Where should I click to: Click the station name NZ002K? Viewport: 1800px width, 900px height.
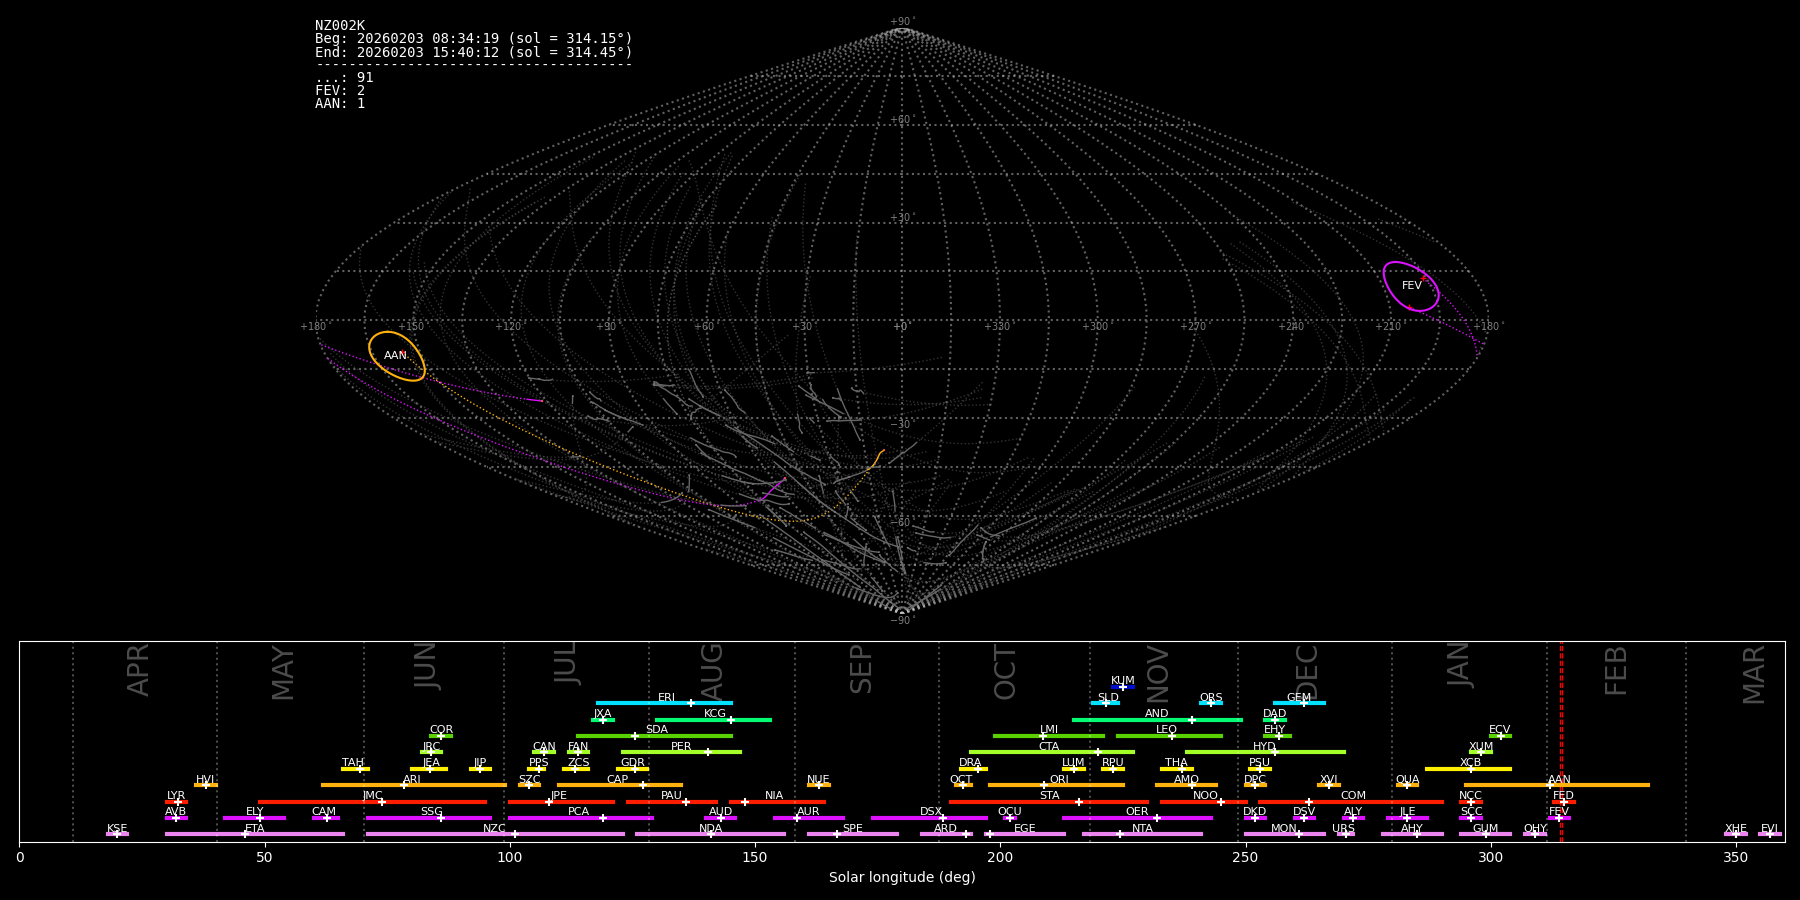(x=340, y=26)
